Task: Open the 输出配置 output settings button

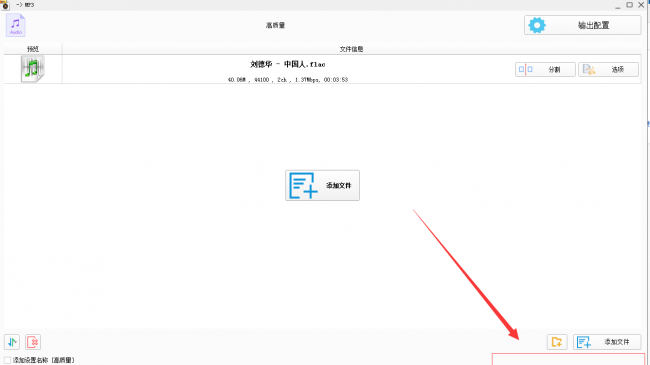Action: [582, 25]
